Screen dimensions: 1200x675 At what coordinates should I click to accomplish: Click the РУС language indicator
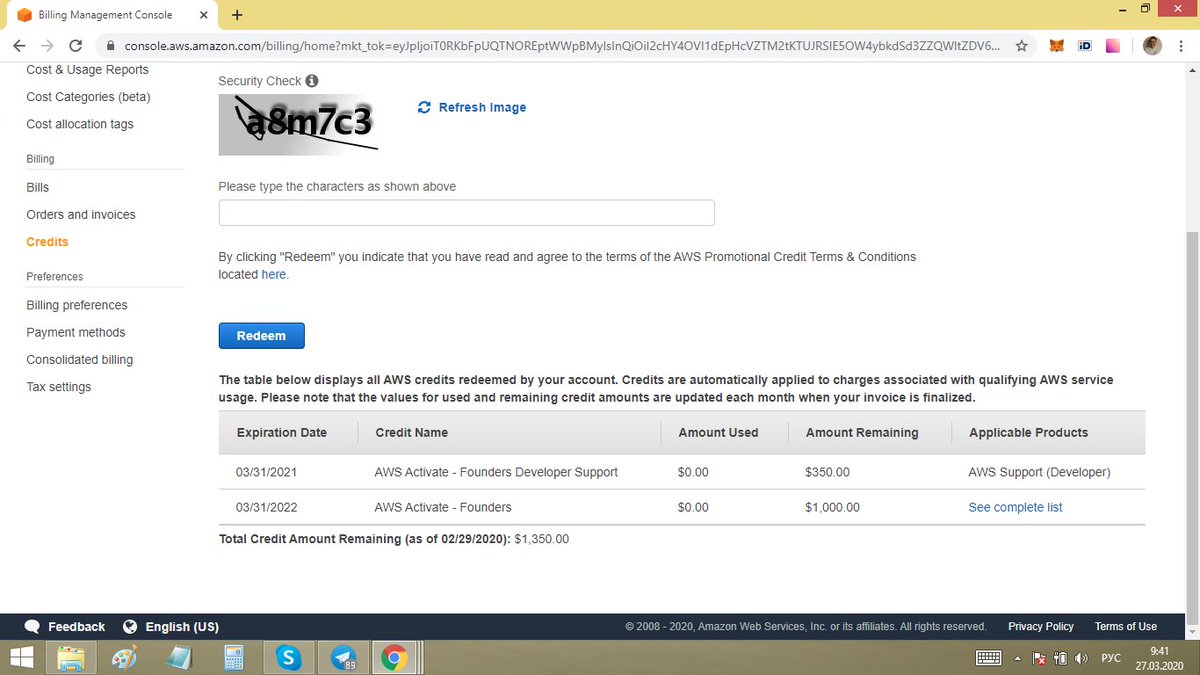pos(1111,659)
